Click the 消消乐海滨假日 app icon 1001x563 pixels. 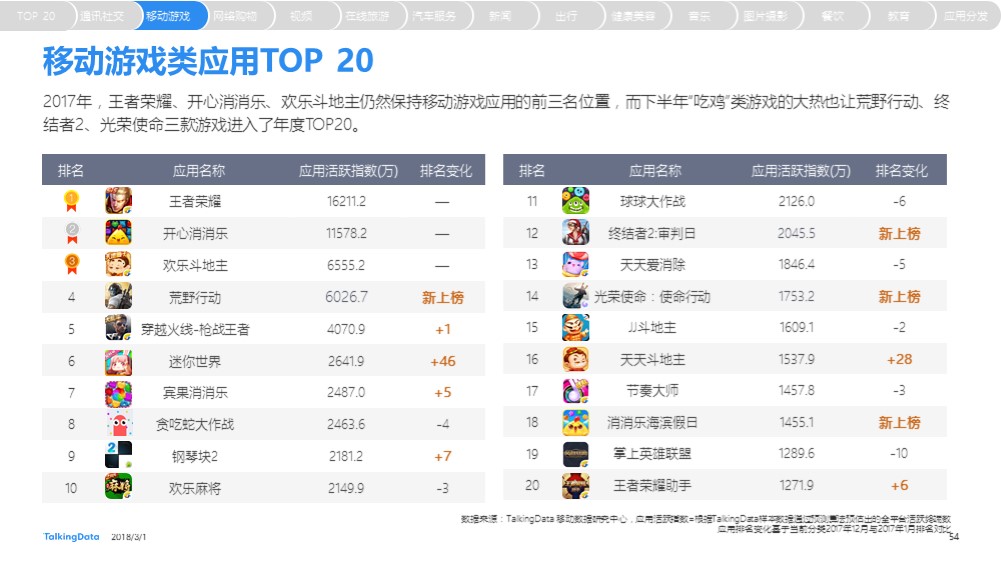pyautogui.click(x=575, y=423)
